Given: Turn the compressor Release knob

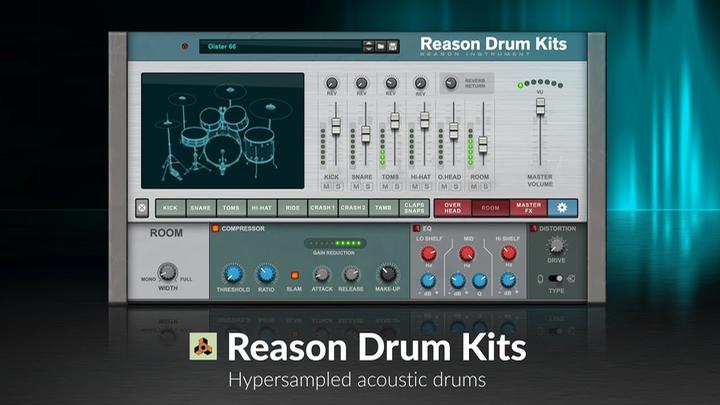Looking at the screenshot, I should coord(351,275).
